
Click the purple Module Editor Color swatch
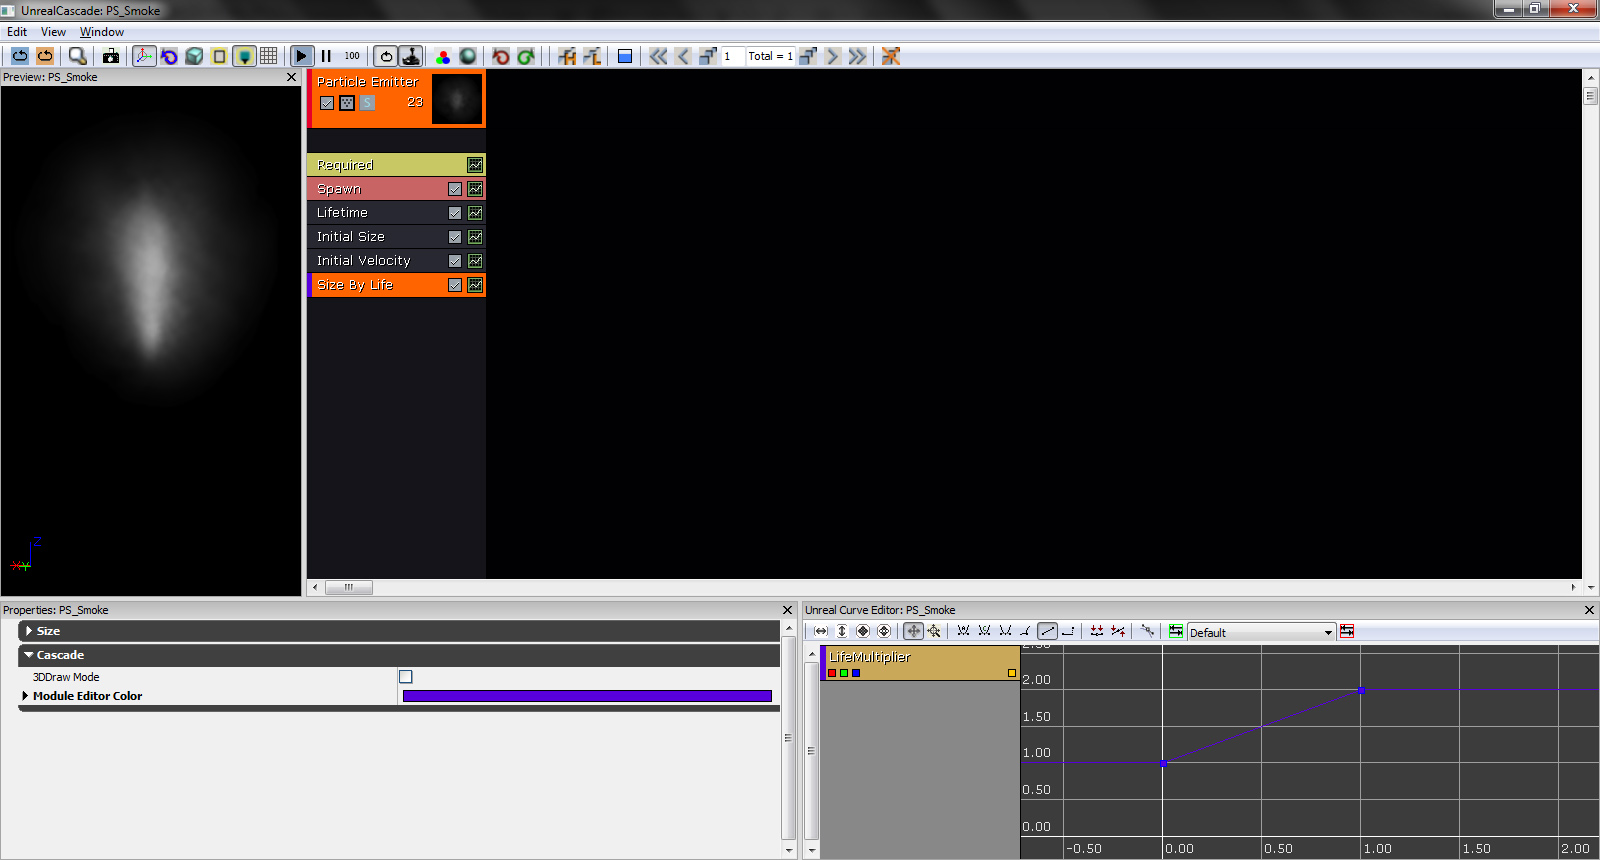[587, 696]
